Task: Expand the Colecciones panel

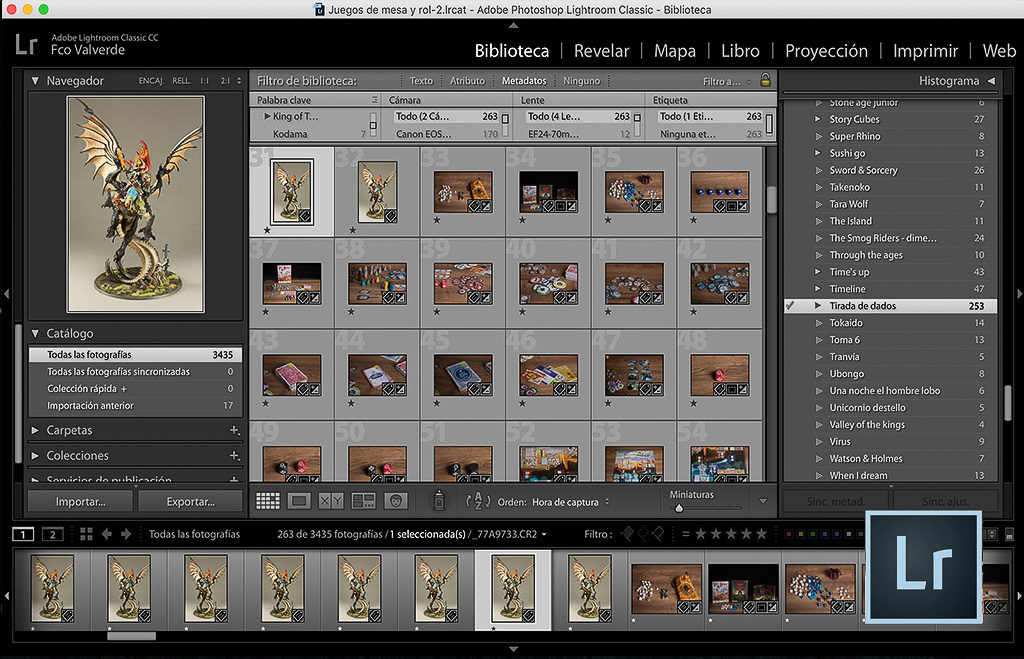Action: pos(35,456)
